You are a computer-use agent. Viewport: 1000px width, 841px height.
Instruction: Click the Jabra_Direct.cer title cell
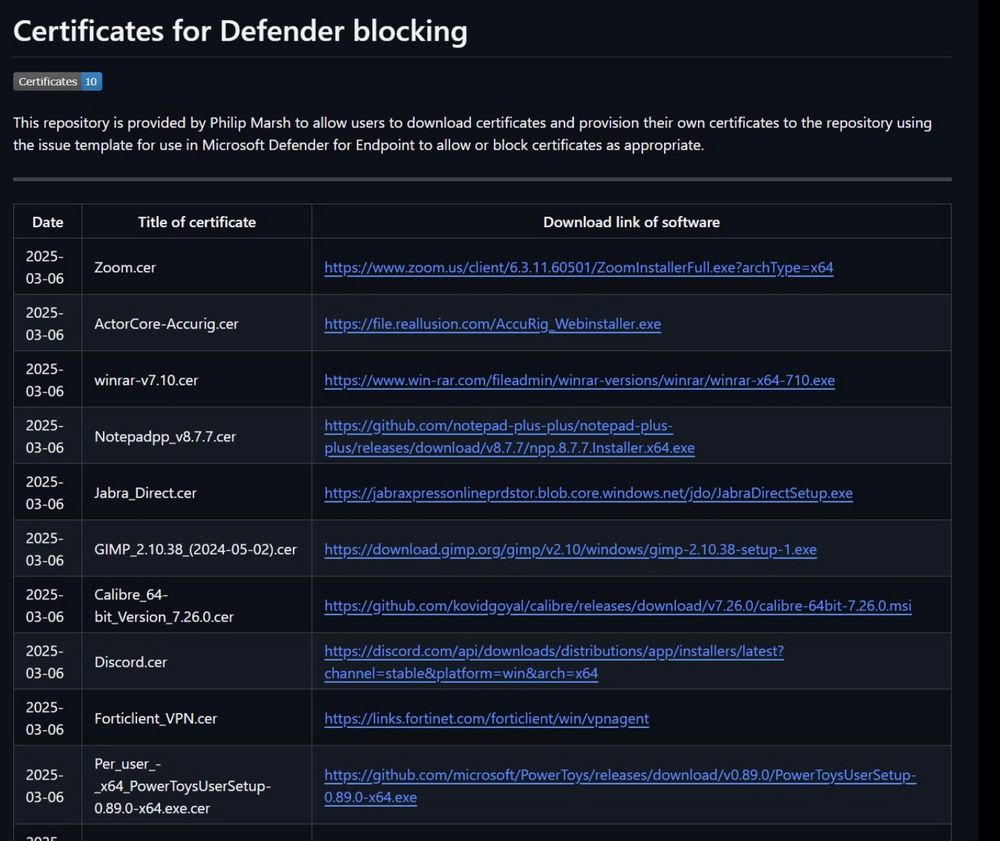click(145, 493)
